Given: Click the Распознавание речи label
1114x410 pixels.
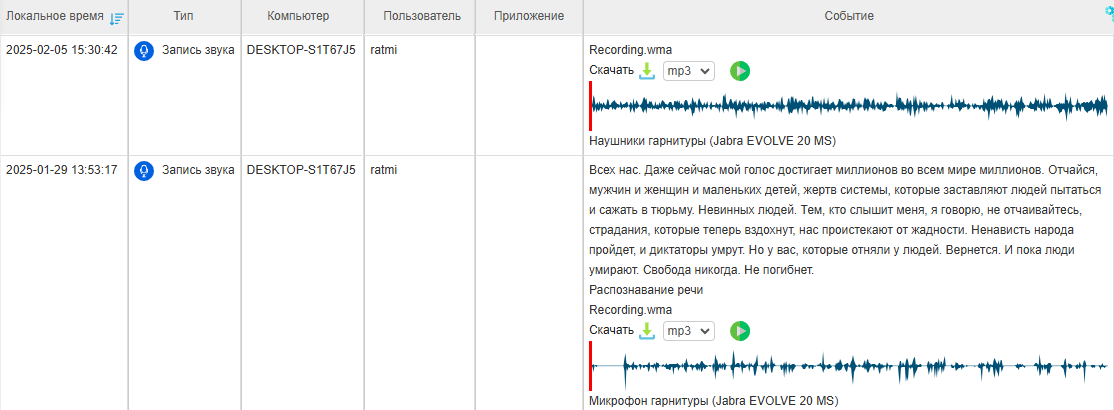Looking at the screenshot, I should [x=646, y=290].
